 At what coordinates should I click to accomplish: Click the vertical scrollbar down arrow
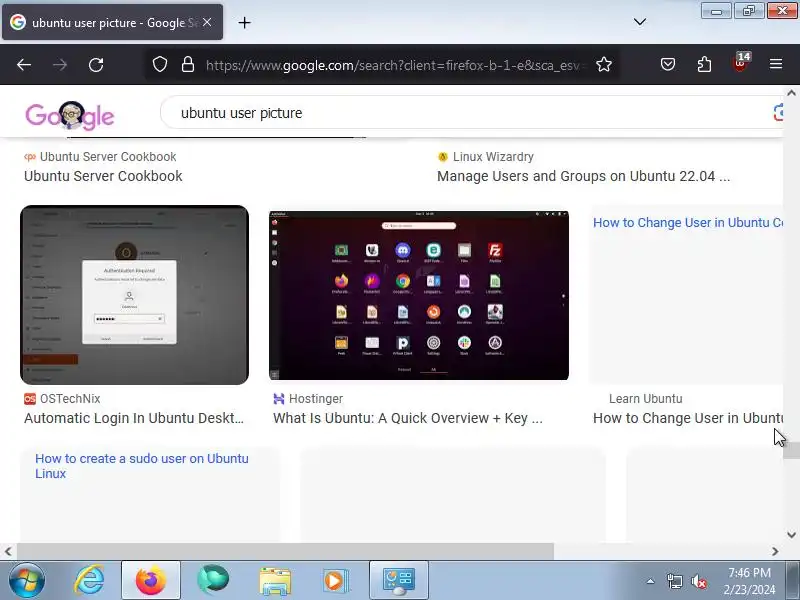791,535
